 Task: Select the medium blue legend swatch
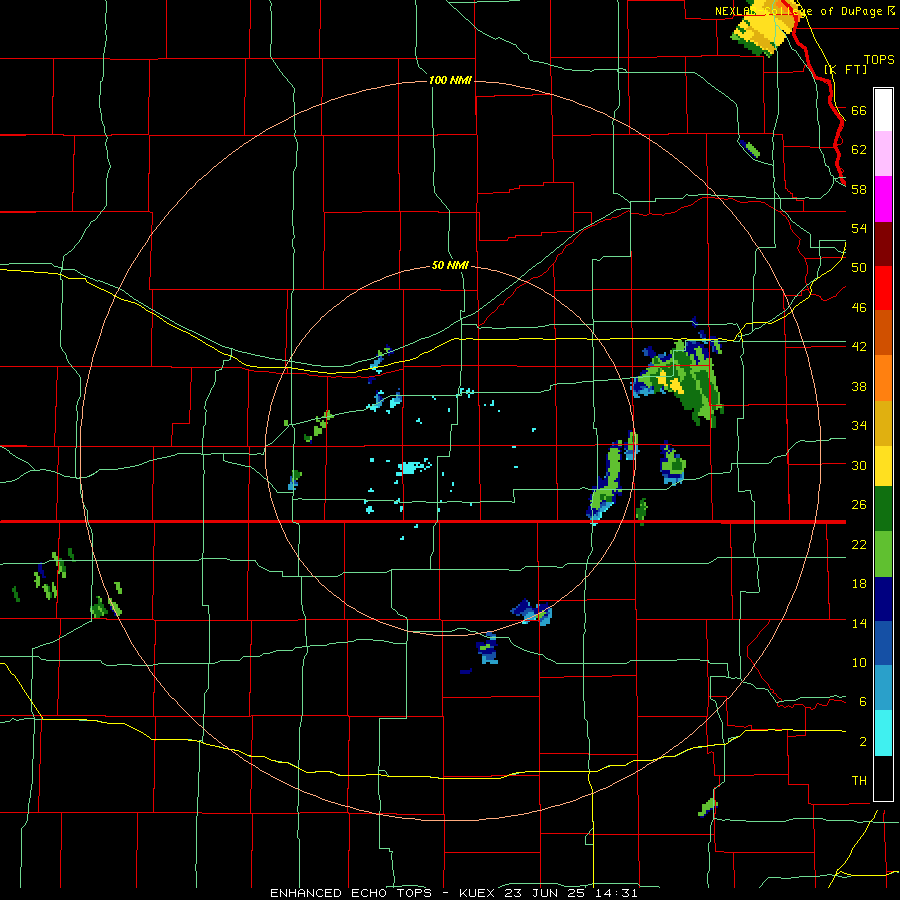tap(883, 644)
